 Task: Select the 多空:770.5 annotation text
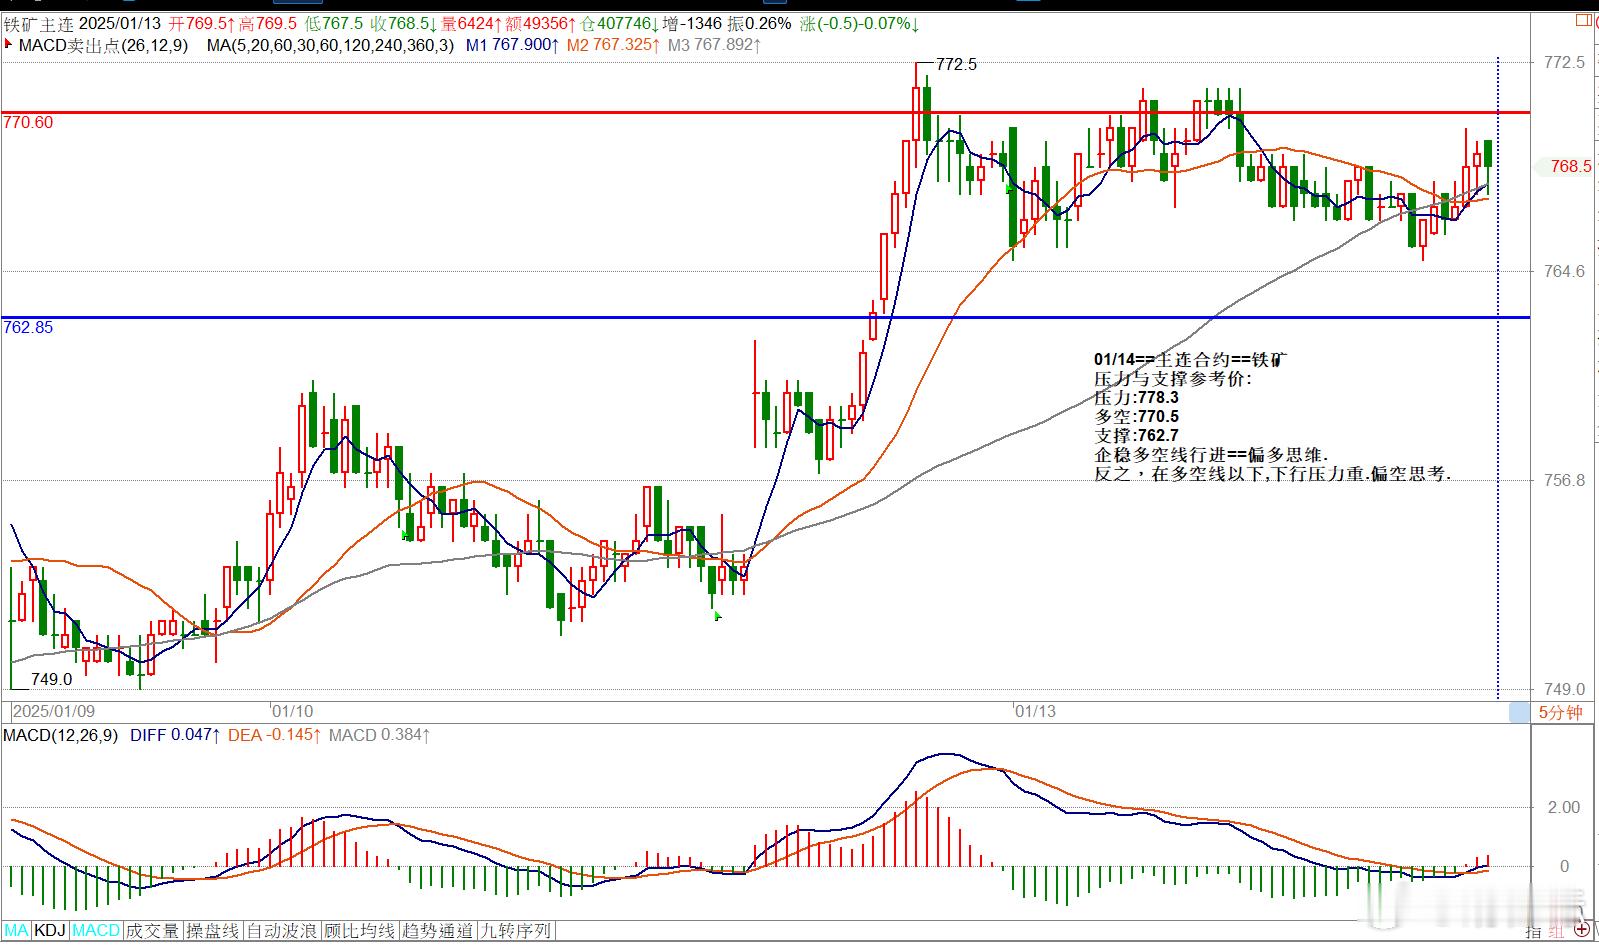[x=1137, y=417]
